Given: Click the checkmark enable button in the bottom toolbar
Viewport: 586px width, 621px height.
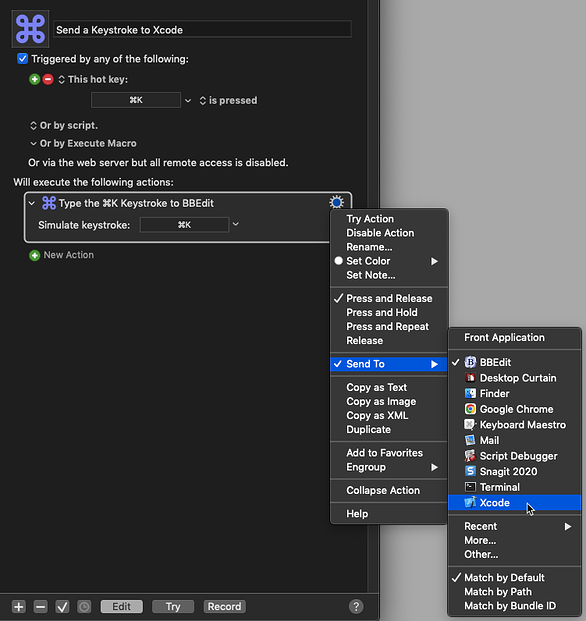Looking at the screenshot, I should [x=62, y=606].
